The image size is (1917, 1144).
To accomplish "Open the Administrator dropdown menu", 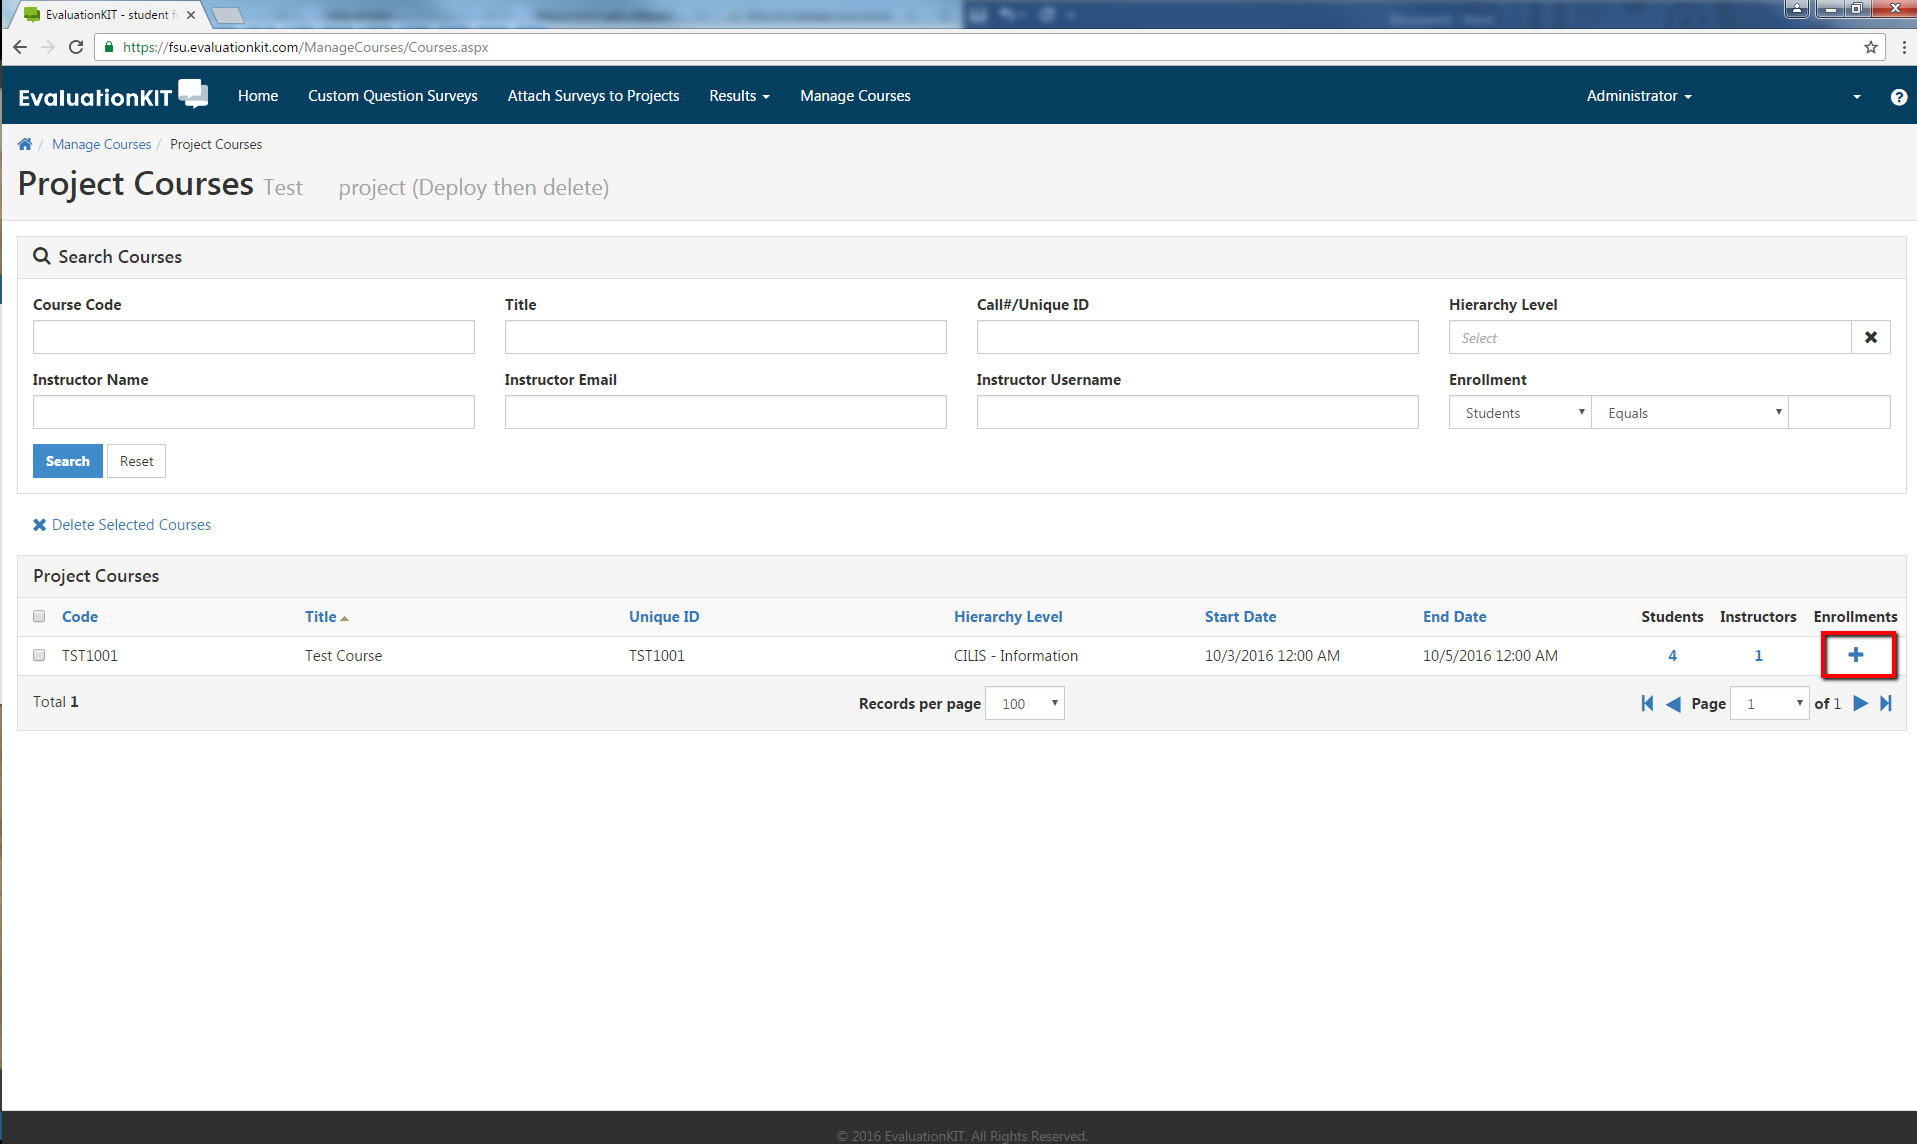I will 1639,96.
